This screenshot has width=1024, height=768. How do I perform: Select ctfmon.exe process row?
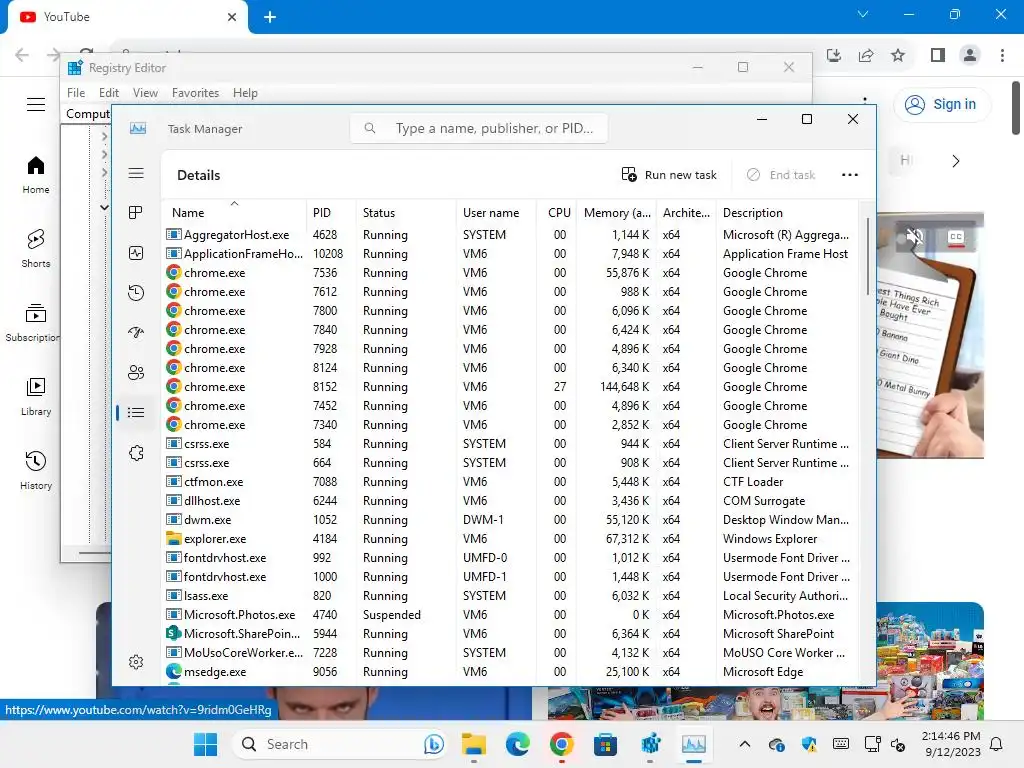(x=510, y=481)
